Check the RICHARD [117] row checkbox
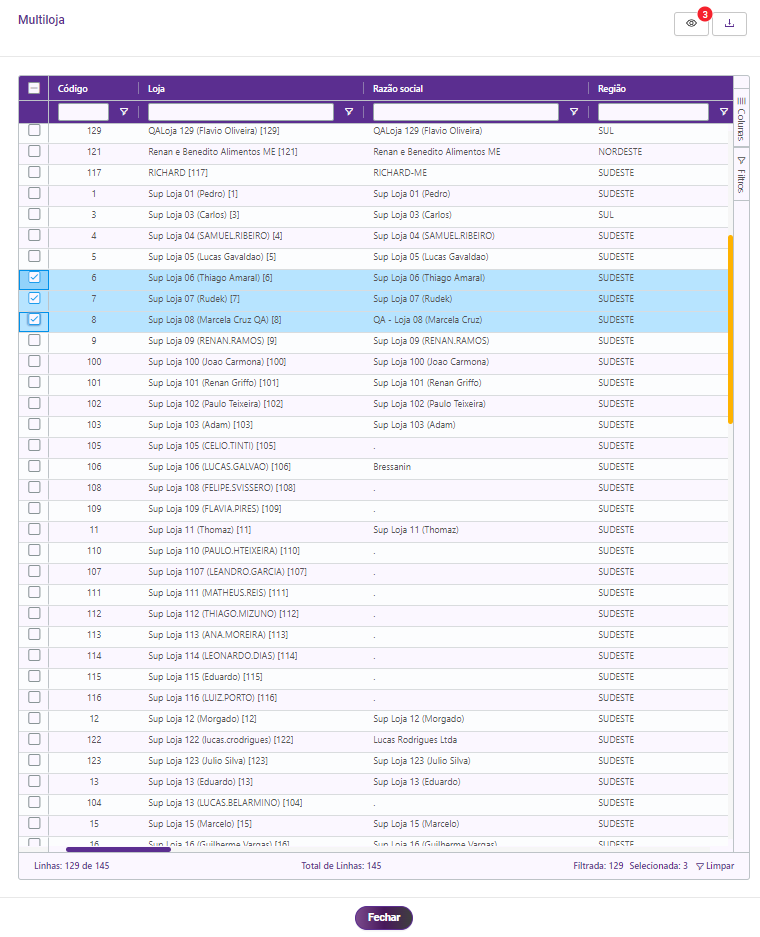This screenshot has width=760, height=937. point(34,172)
